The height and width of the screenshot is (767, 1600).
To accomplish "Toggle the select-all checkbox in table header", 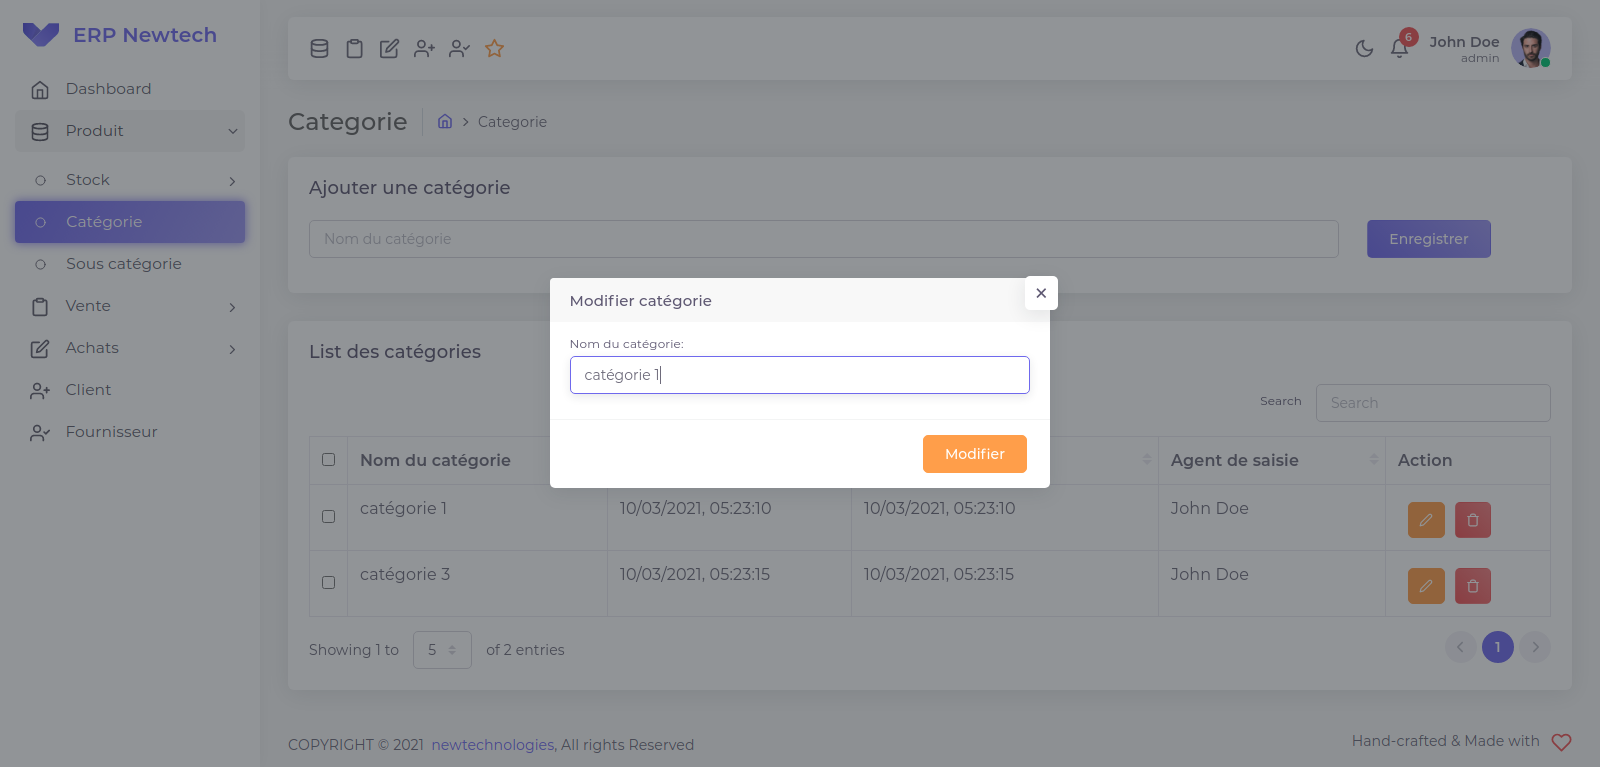I will (x=328, y=460).
